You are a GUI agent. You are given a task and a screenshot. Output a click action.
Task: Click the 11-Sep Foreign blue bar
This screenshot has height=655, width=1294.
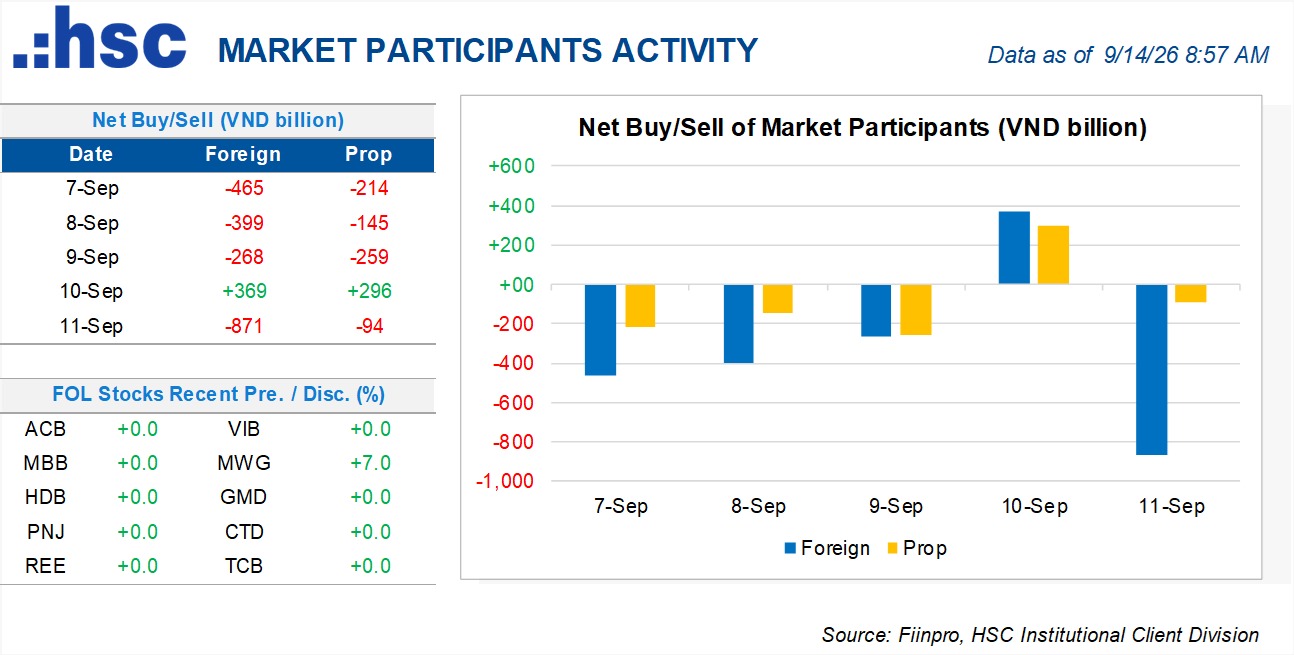pos(1151,370)
